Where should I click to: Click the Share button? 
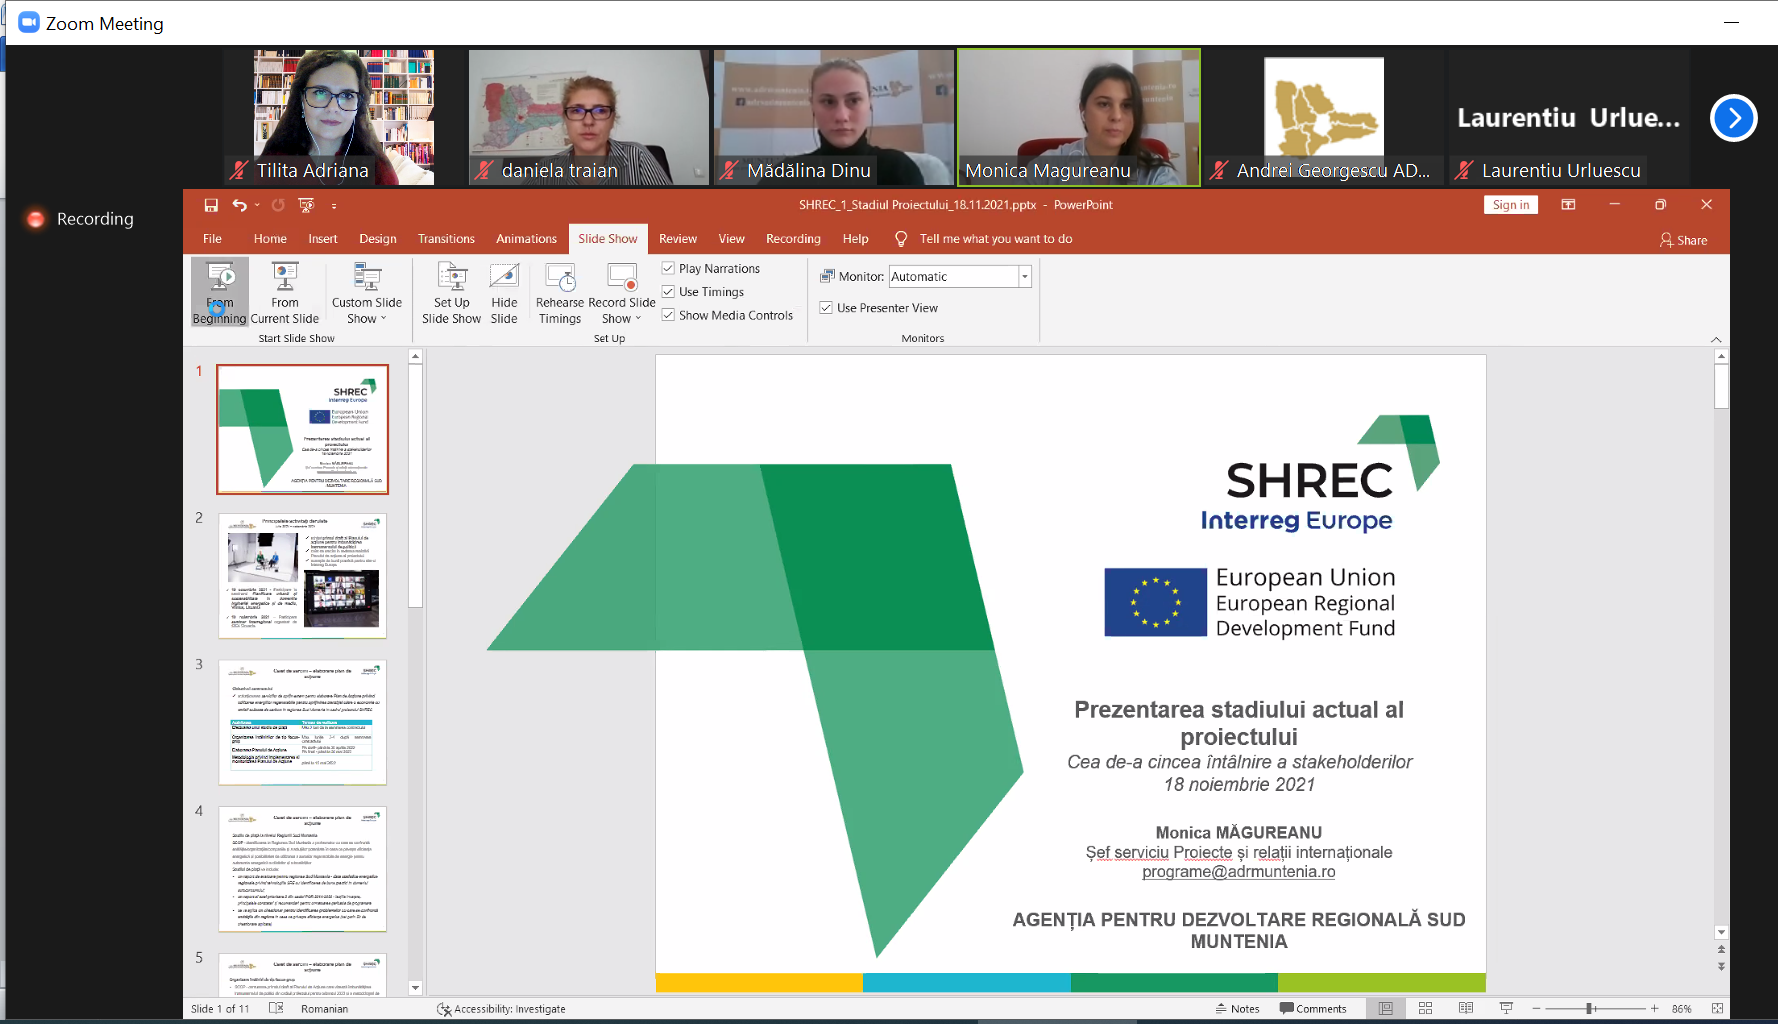1684,240
